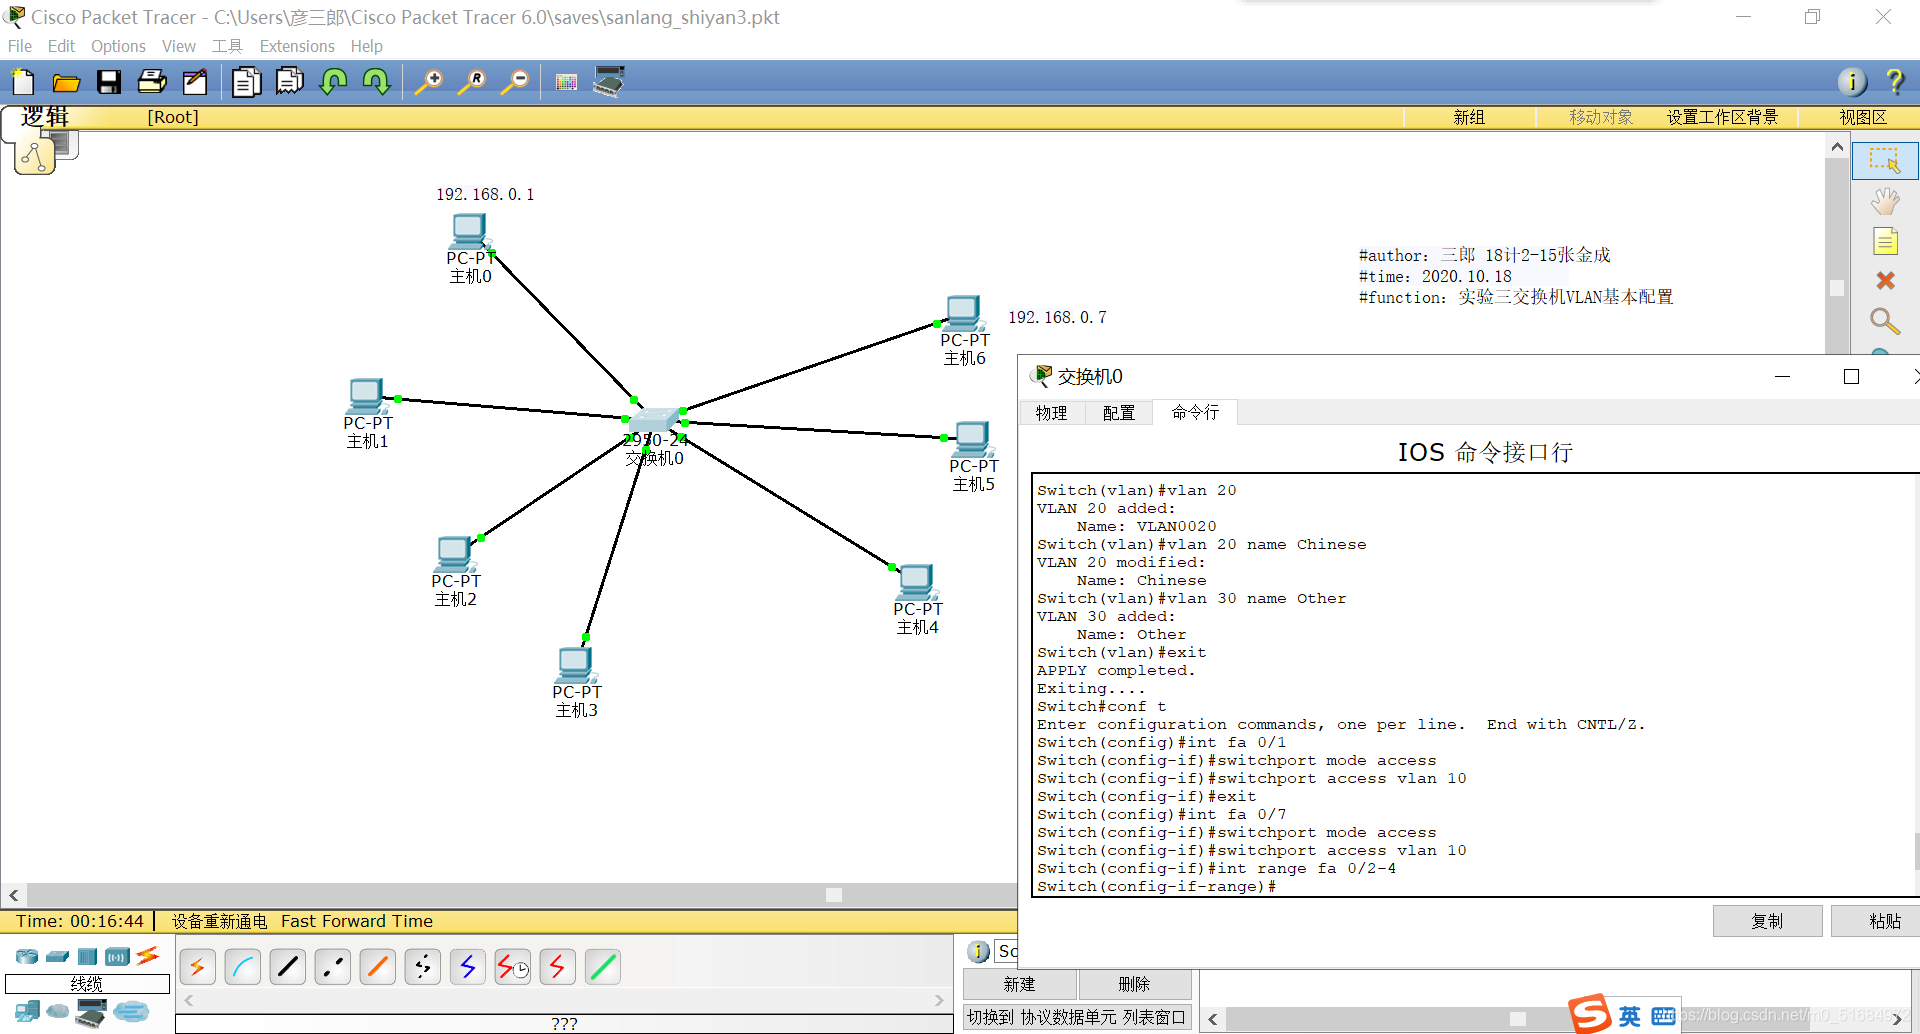This screenshot has height=1034, width=1920.
Task: Select the 交换机0 switch in the topology
Action: (x=655, y=420)
